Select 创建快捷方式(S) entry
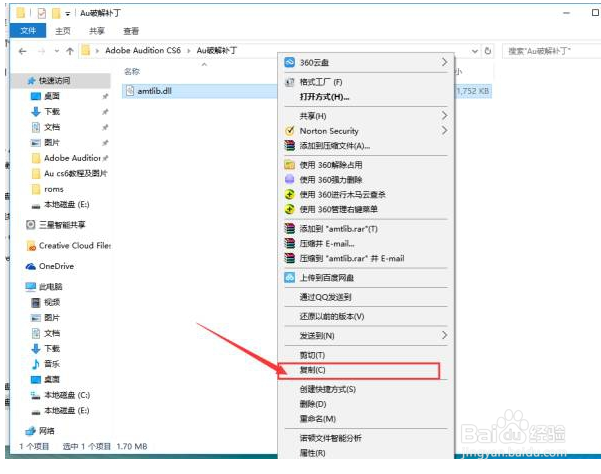 tap(366, 389)
